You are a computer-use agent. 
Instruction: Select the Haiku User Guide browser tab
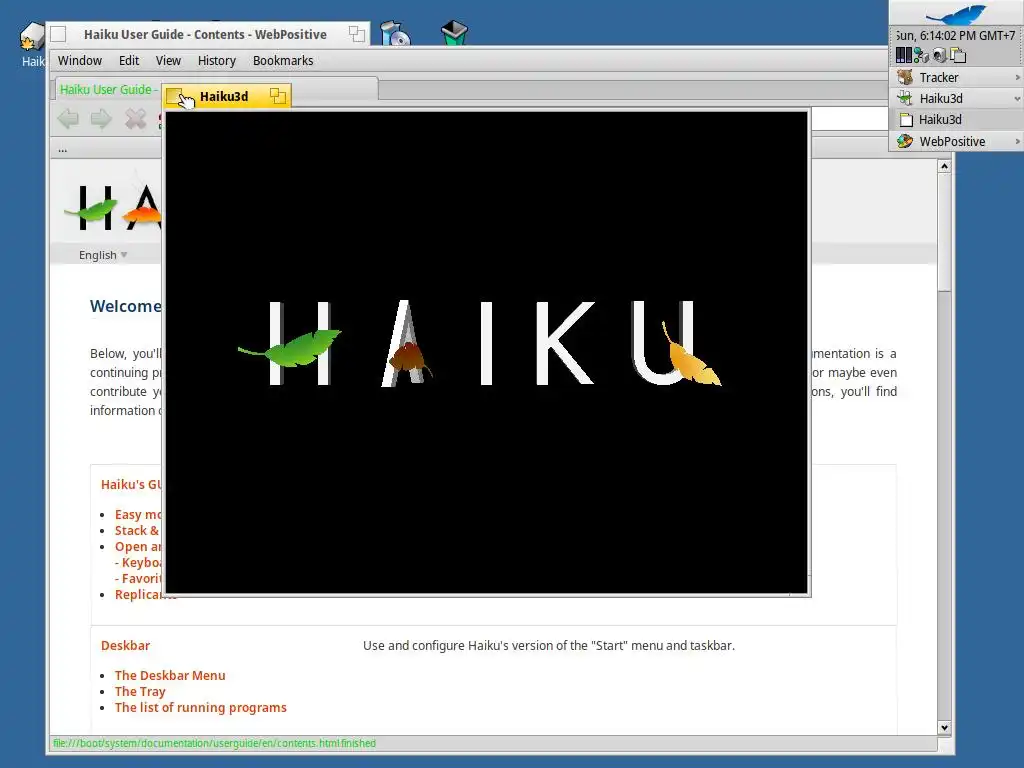[108, 89]
